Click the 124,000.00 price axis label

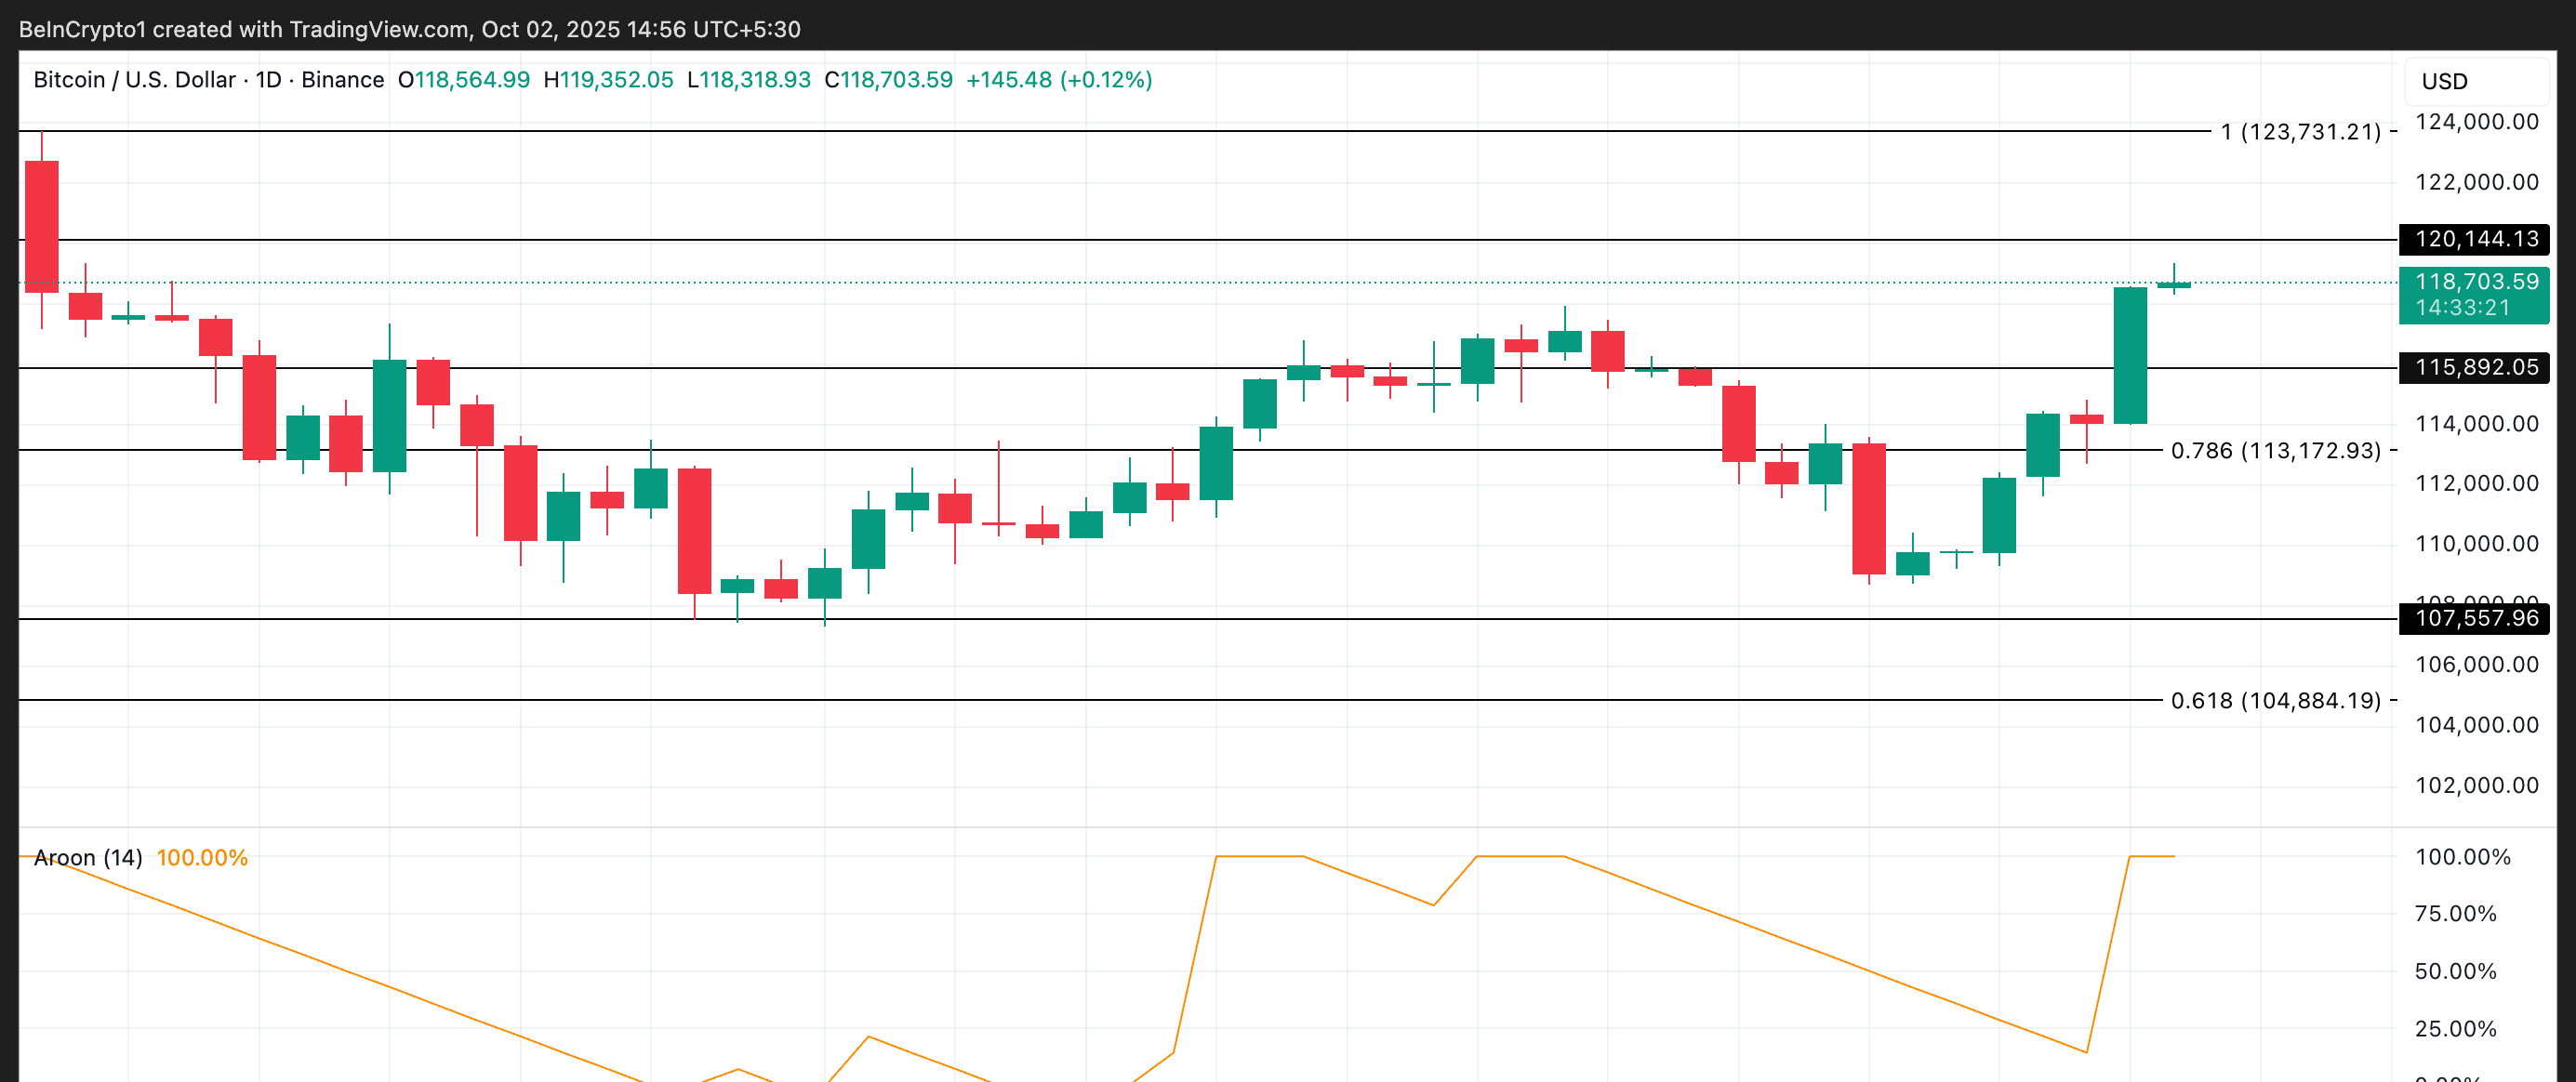(2476, 122)
